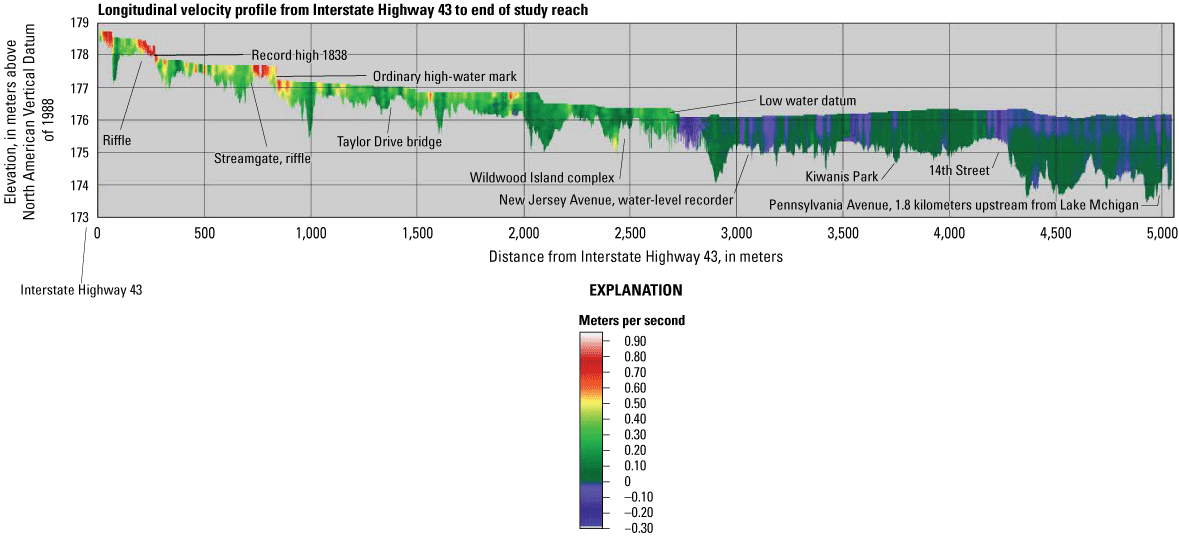Click the 'Interstate Highway 43' label below axis
This screenshot has width=1179, height=537.
click(81, 290)
